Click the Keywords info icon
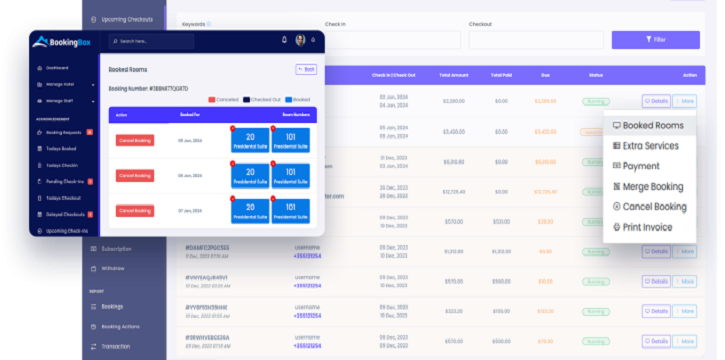This screenshot has width=725, height=360. click(209, 24)
